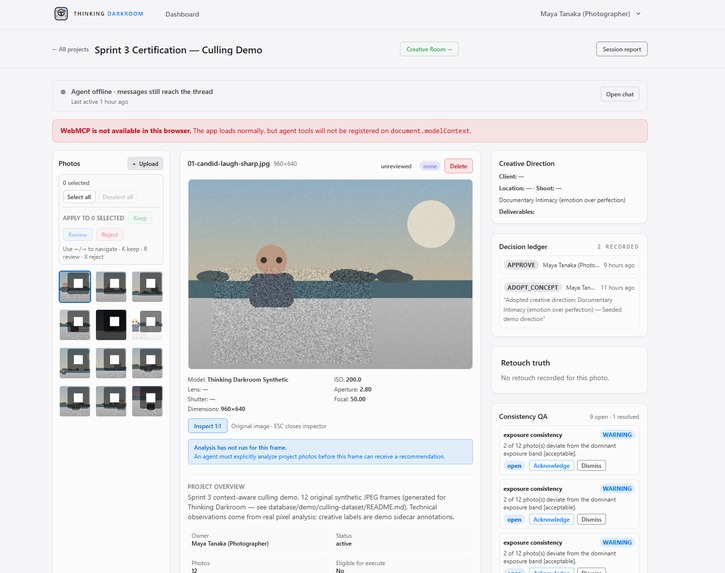Click the 'Aperture: 2.80' metadata value
725x573 pixels.
(x=353, y=389)
